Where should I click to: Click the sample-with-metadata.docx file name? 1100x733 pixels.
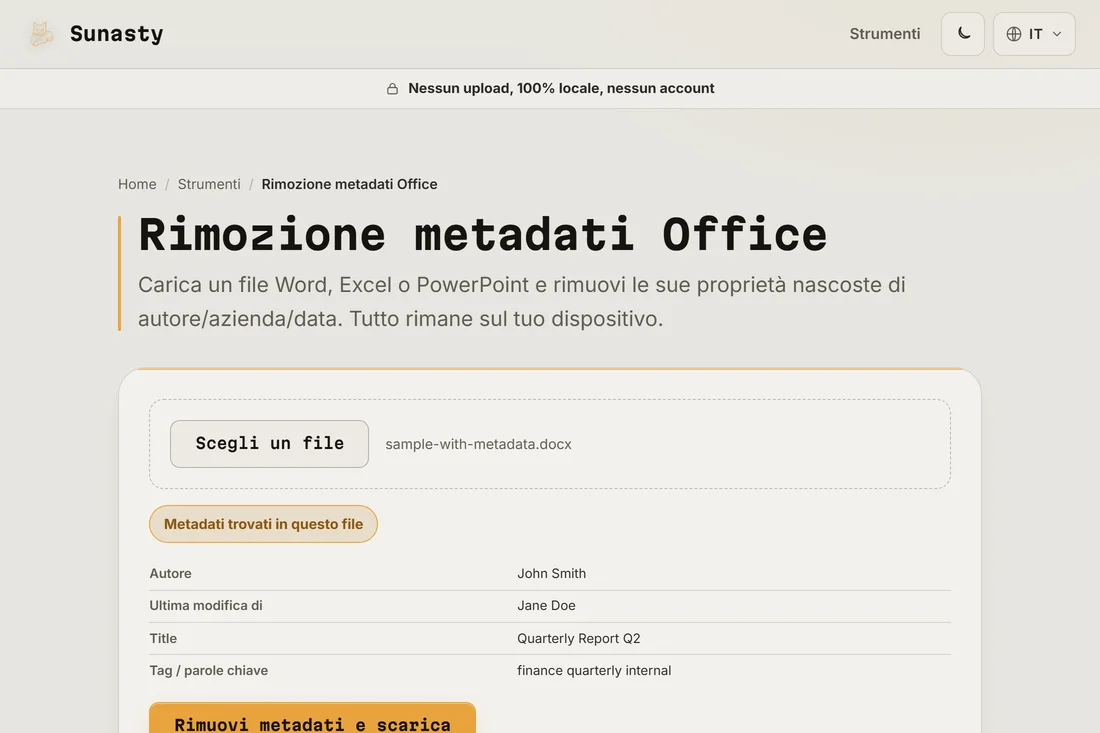[478, 444]
